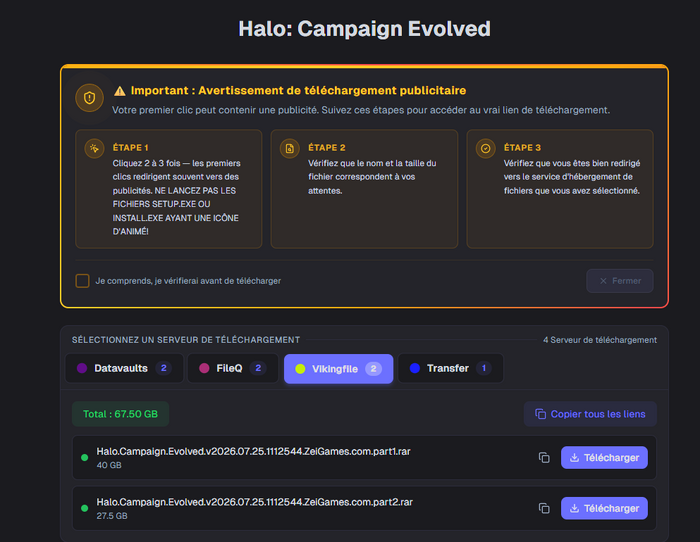Click the Transfer count badge 1
This screenshot has width=700, height=542.
483,368
